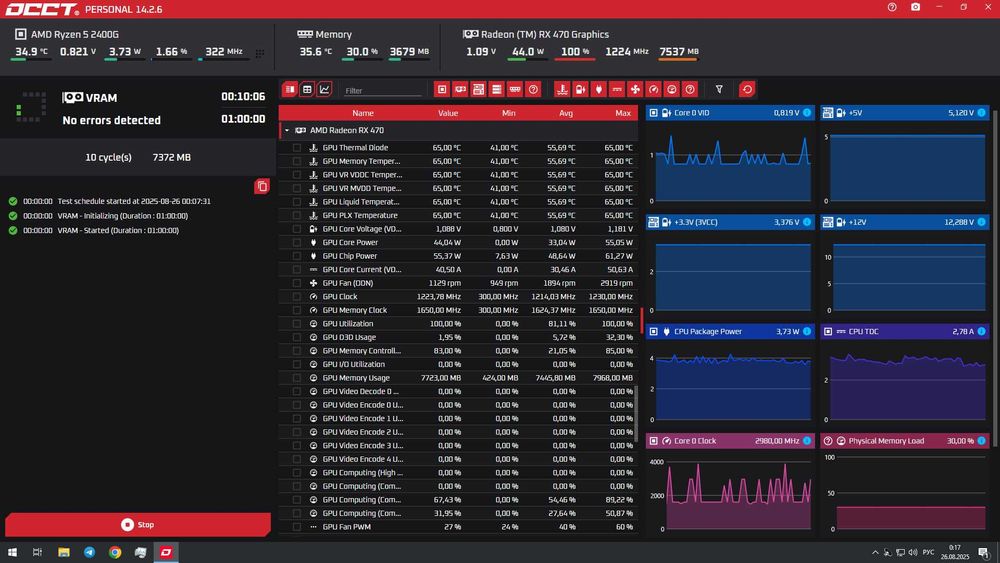Sort table by Value column
The width and height of the screenshot is (1000, 563).
tap(448, 113)
